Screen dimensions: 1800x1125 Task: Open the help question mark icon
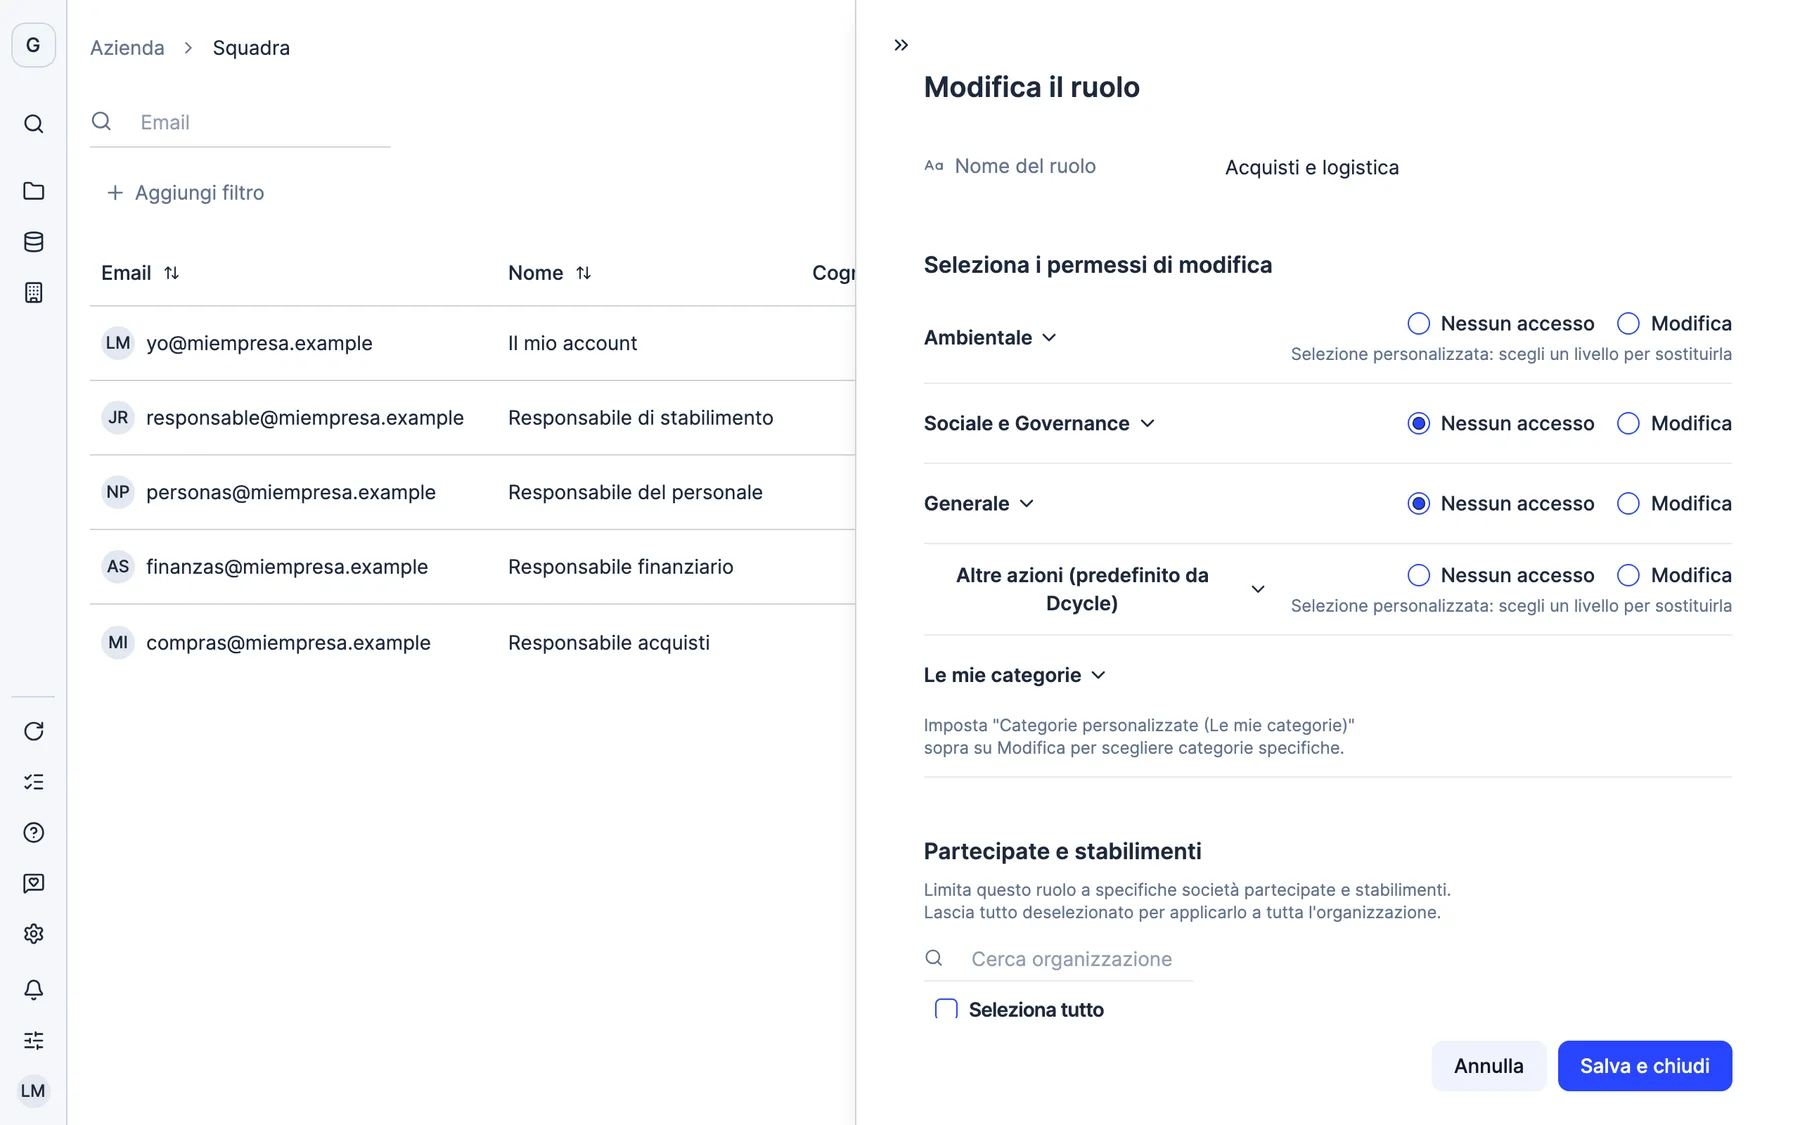pos(33,833)
